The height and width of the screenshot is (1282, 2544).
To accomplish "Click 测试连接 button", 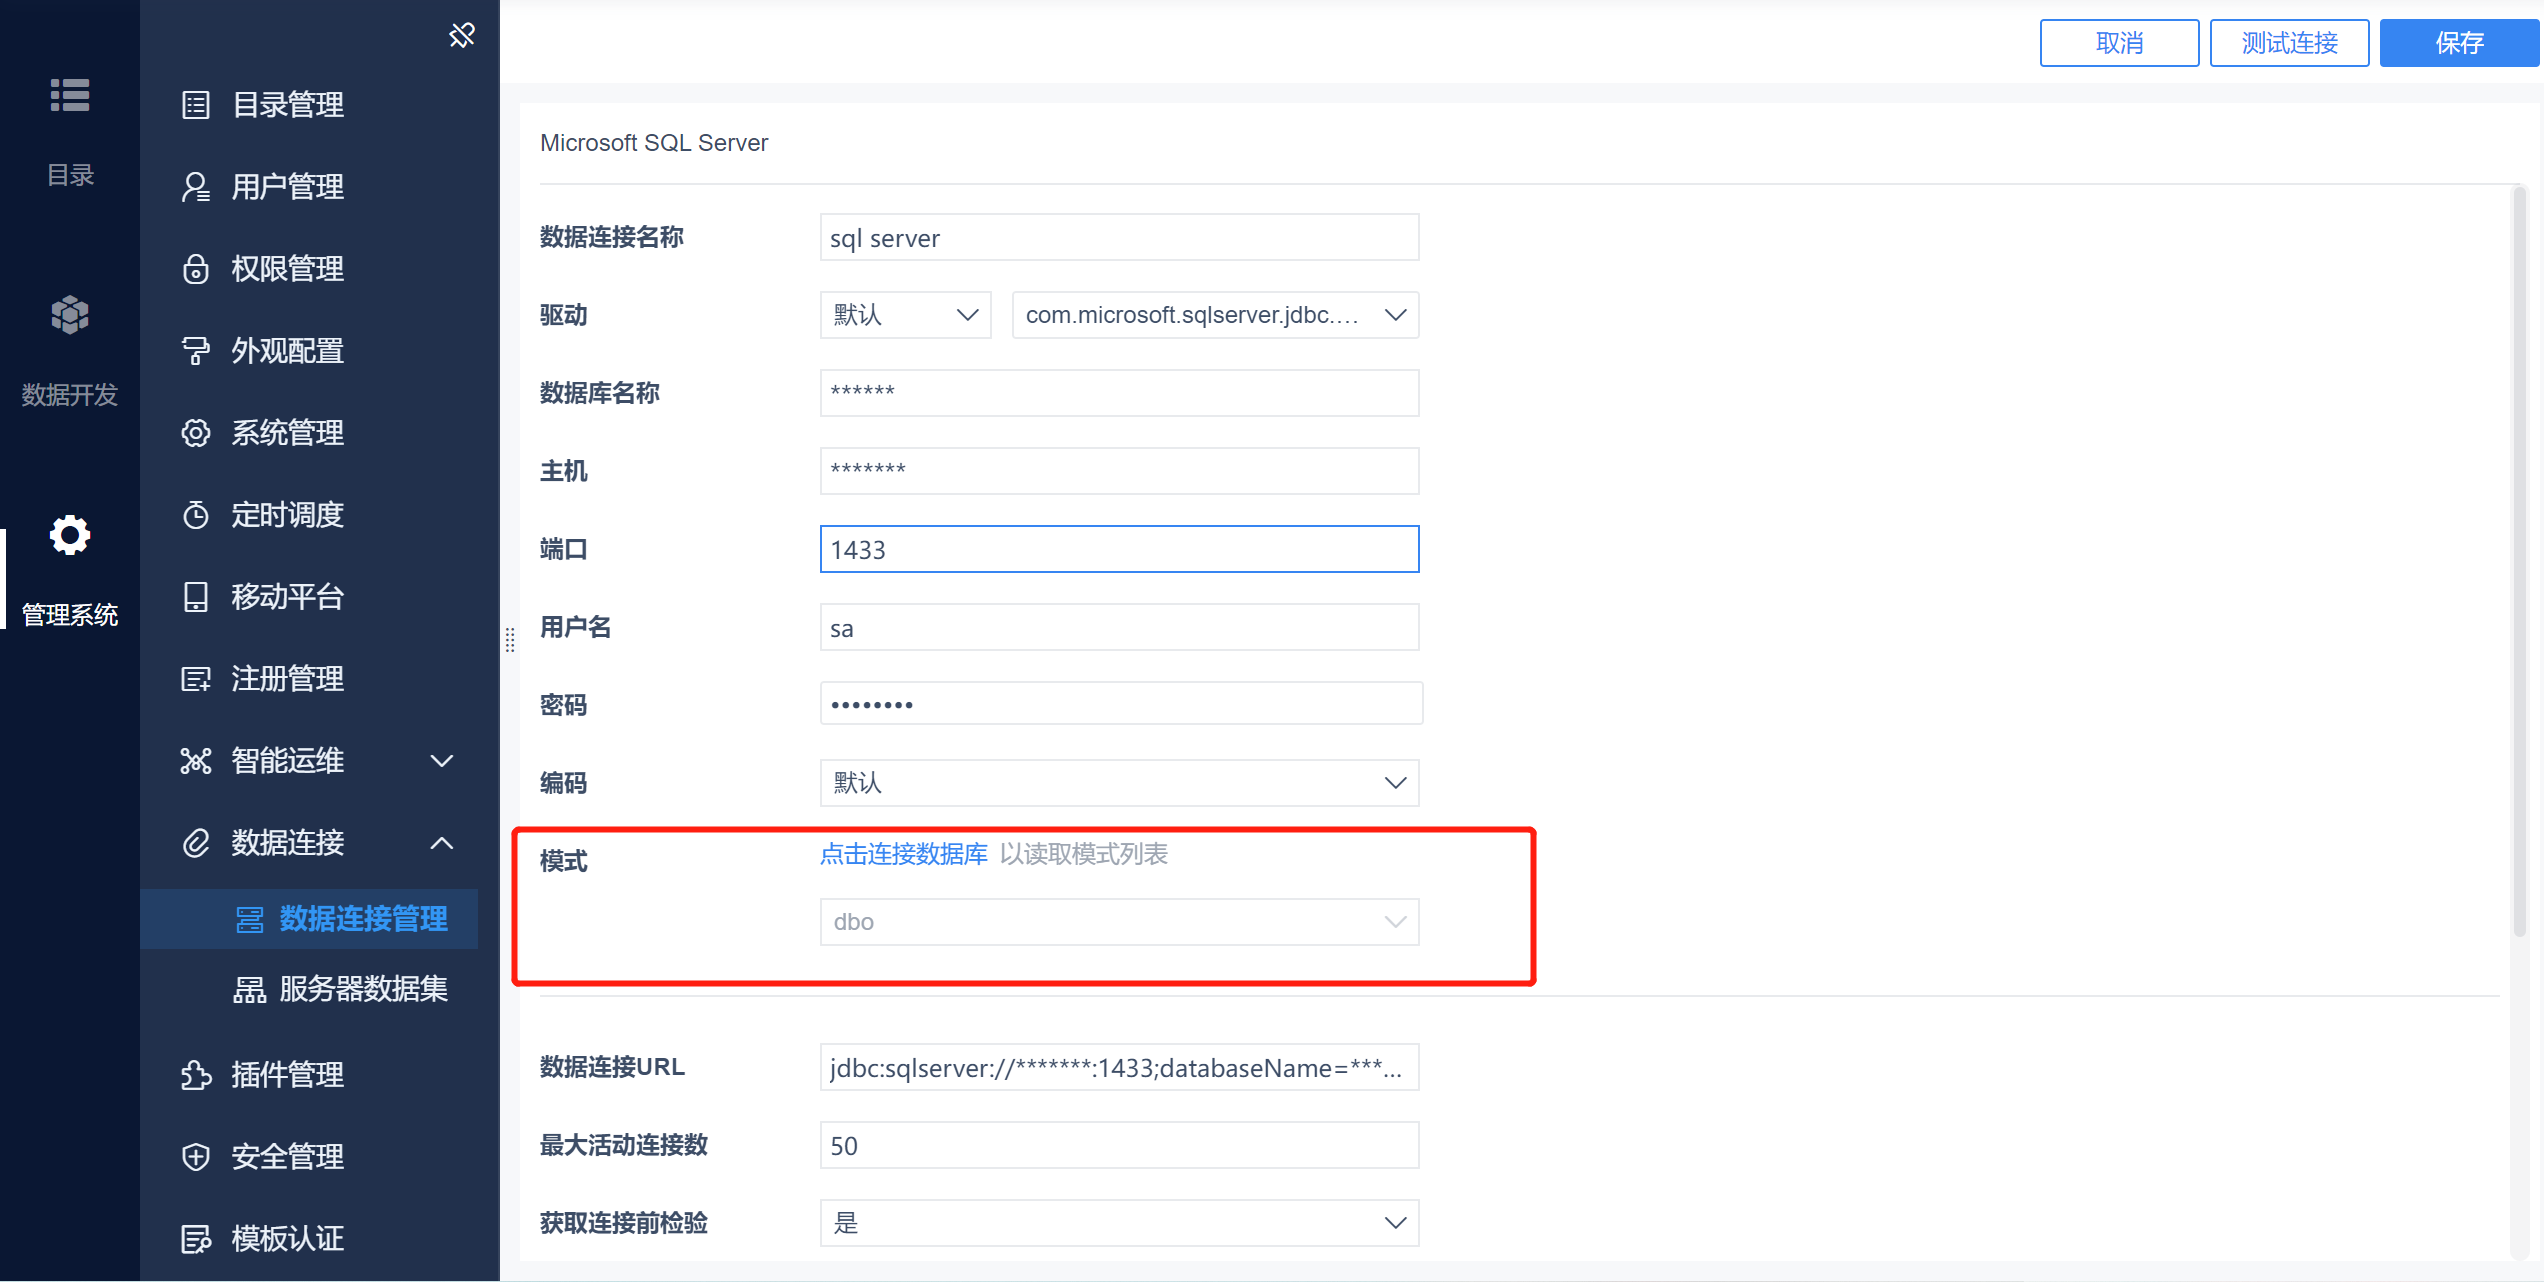I will click(x=2289, y=43).
